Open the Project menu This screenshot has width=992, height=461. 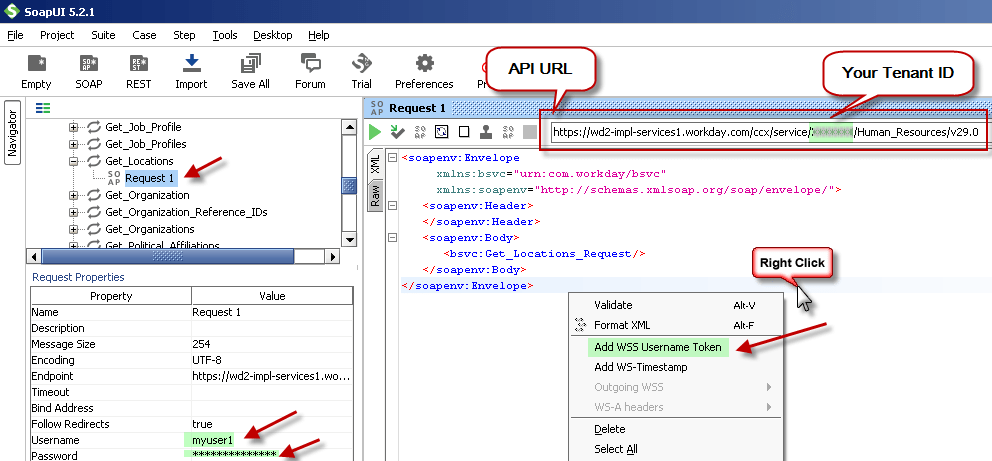click(57, 35)
